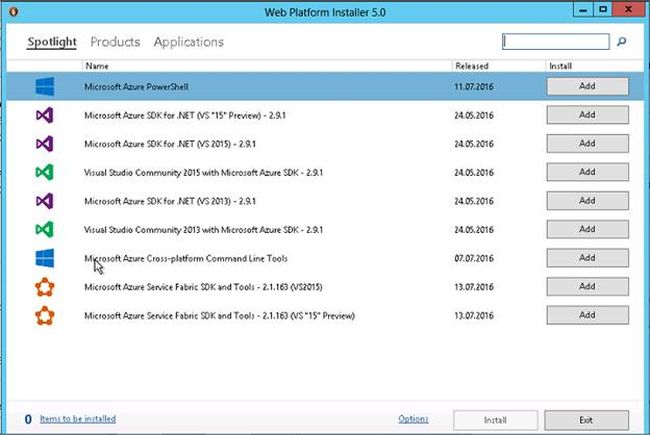This screenshot has width=650, height=435.
Task: Click the 11.07.2016 release date
Action: pyautogui.click(x=474, y=87)
